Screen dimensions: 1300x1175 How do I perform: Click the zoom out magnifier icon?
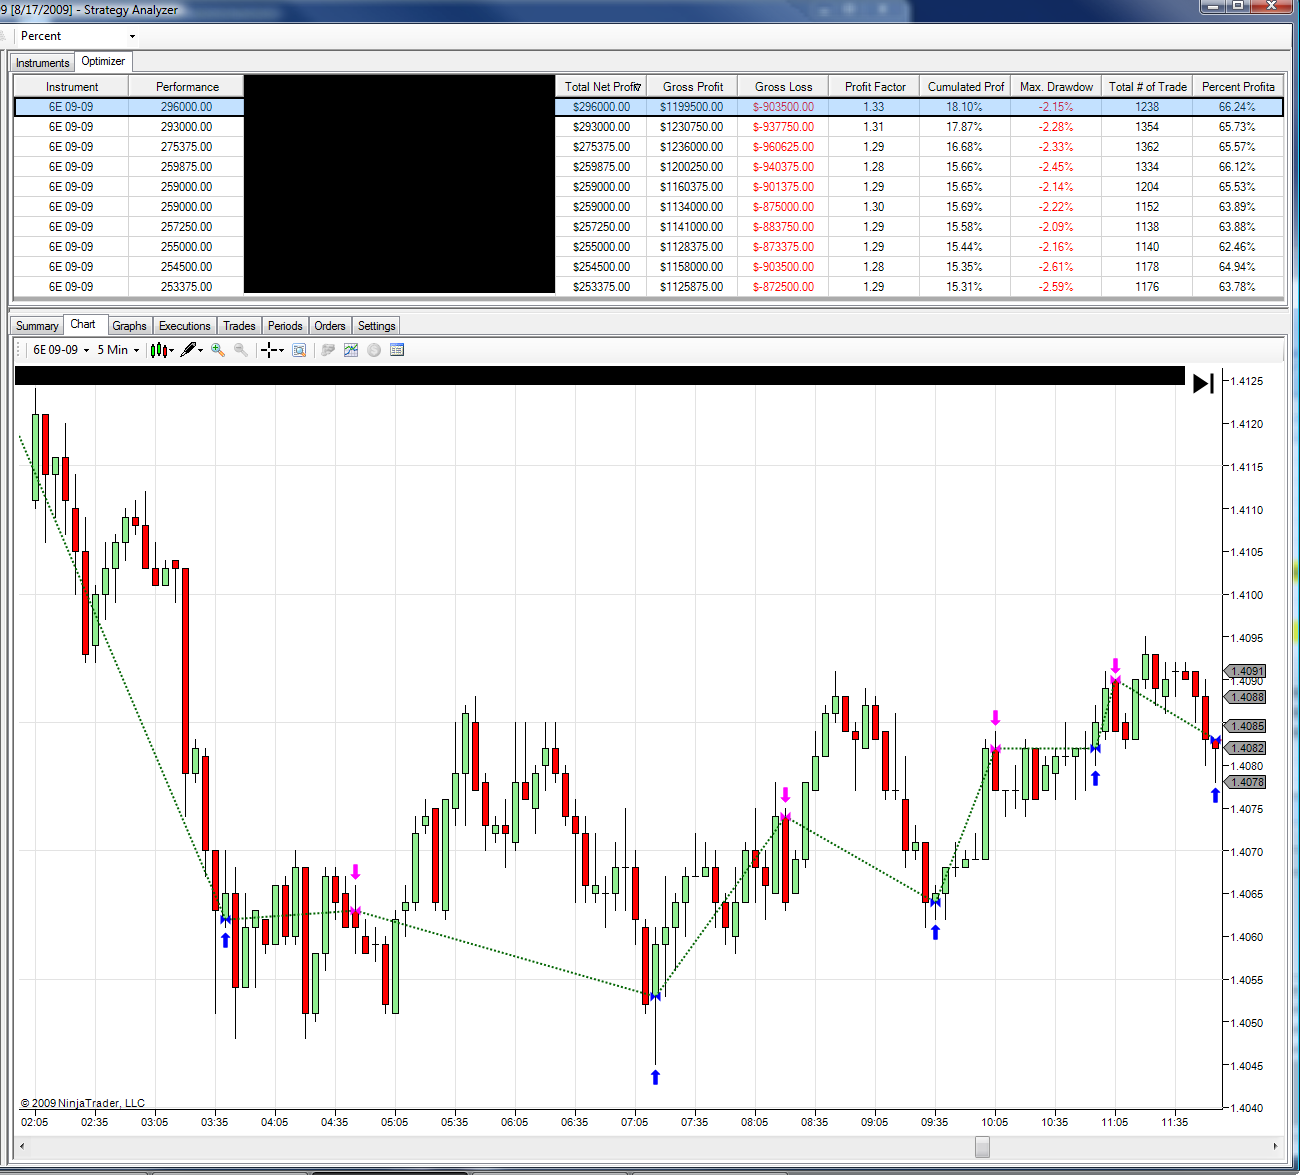(x=240, y=350)
